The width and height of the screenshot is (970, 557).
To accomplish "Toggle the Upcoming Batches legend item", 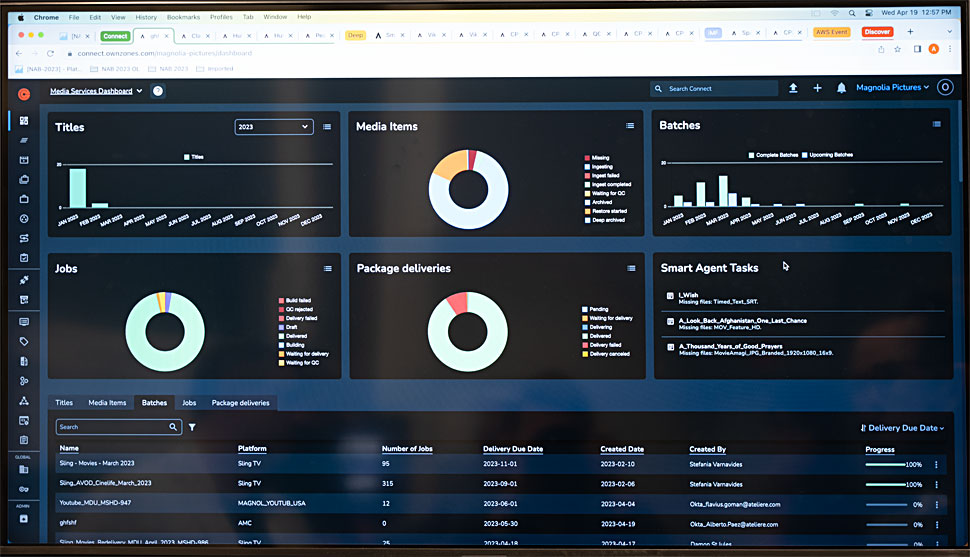I will tap(828, 155).
